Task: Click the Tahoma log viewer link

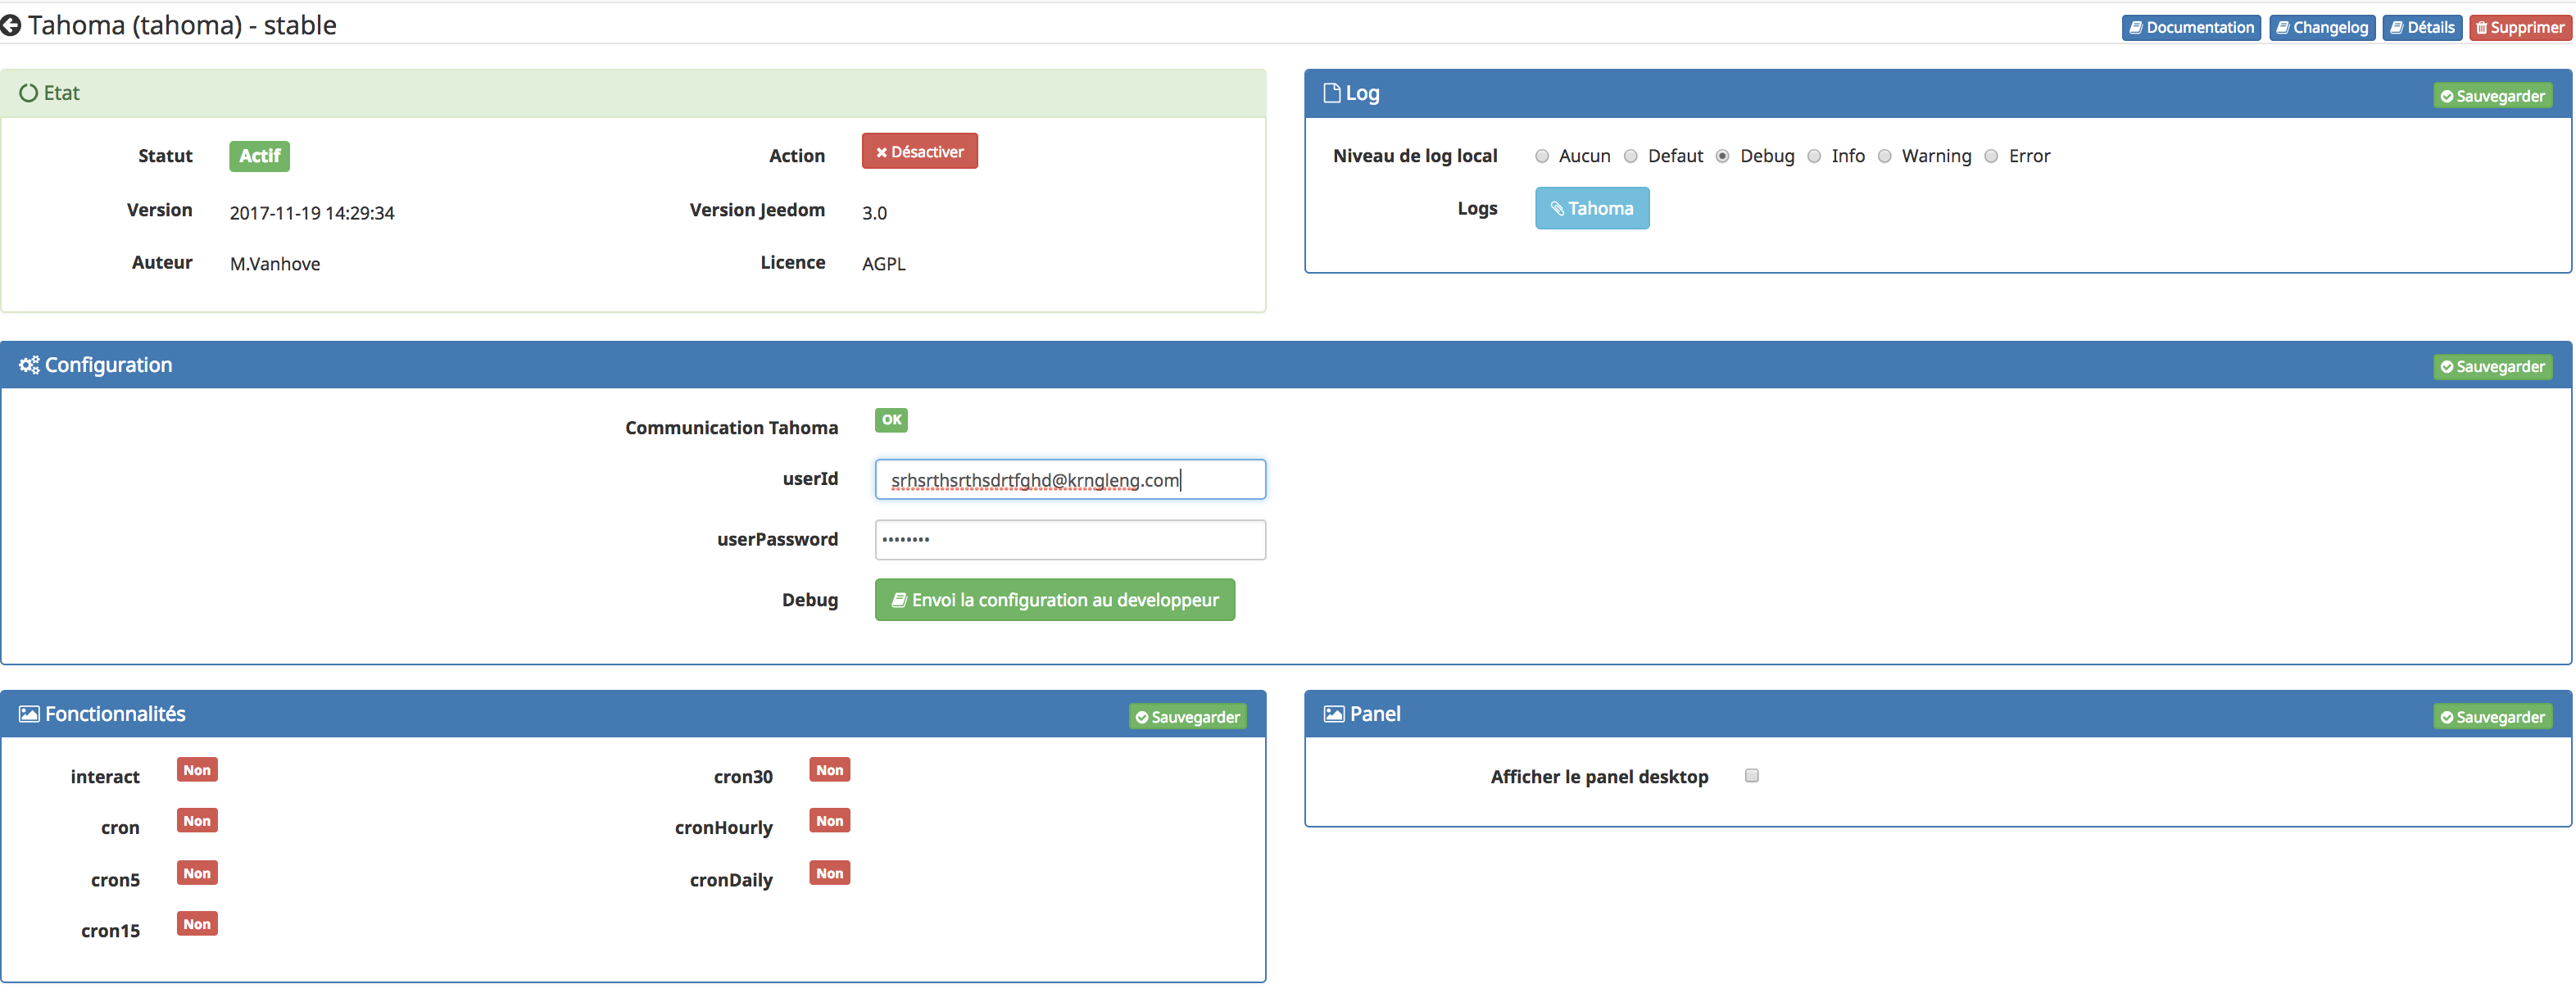Action: pyautogui.click(x=1592, y=209)
